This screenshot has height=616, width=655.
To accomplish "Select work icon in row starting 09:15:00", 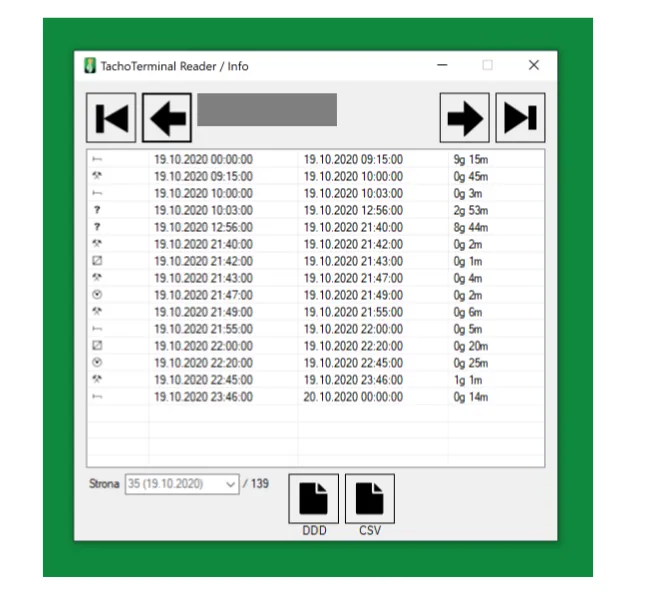I will [97, 176].
